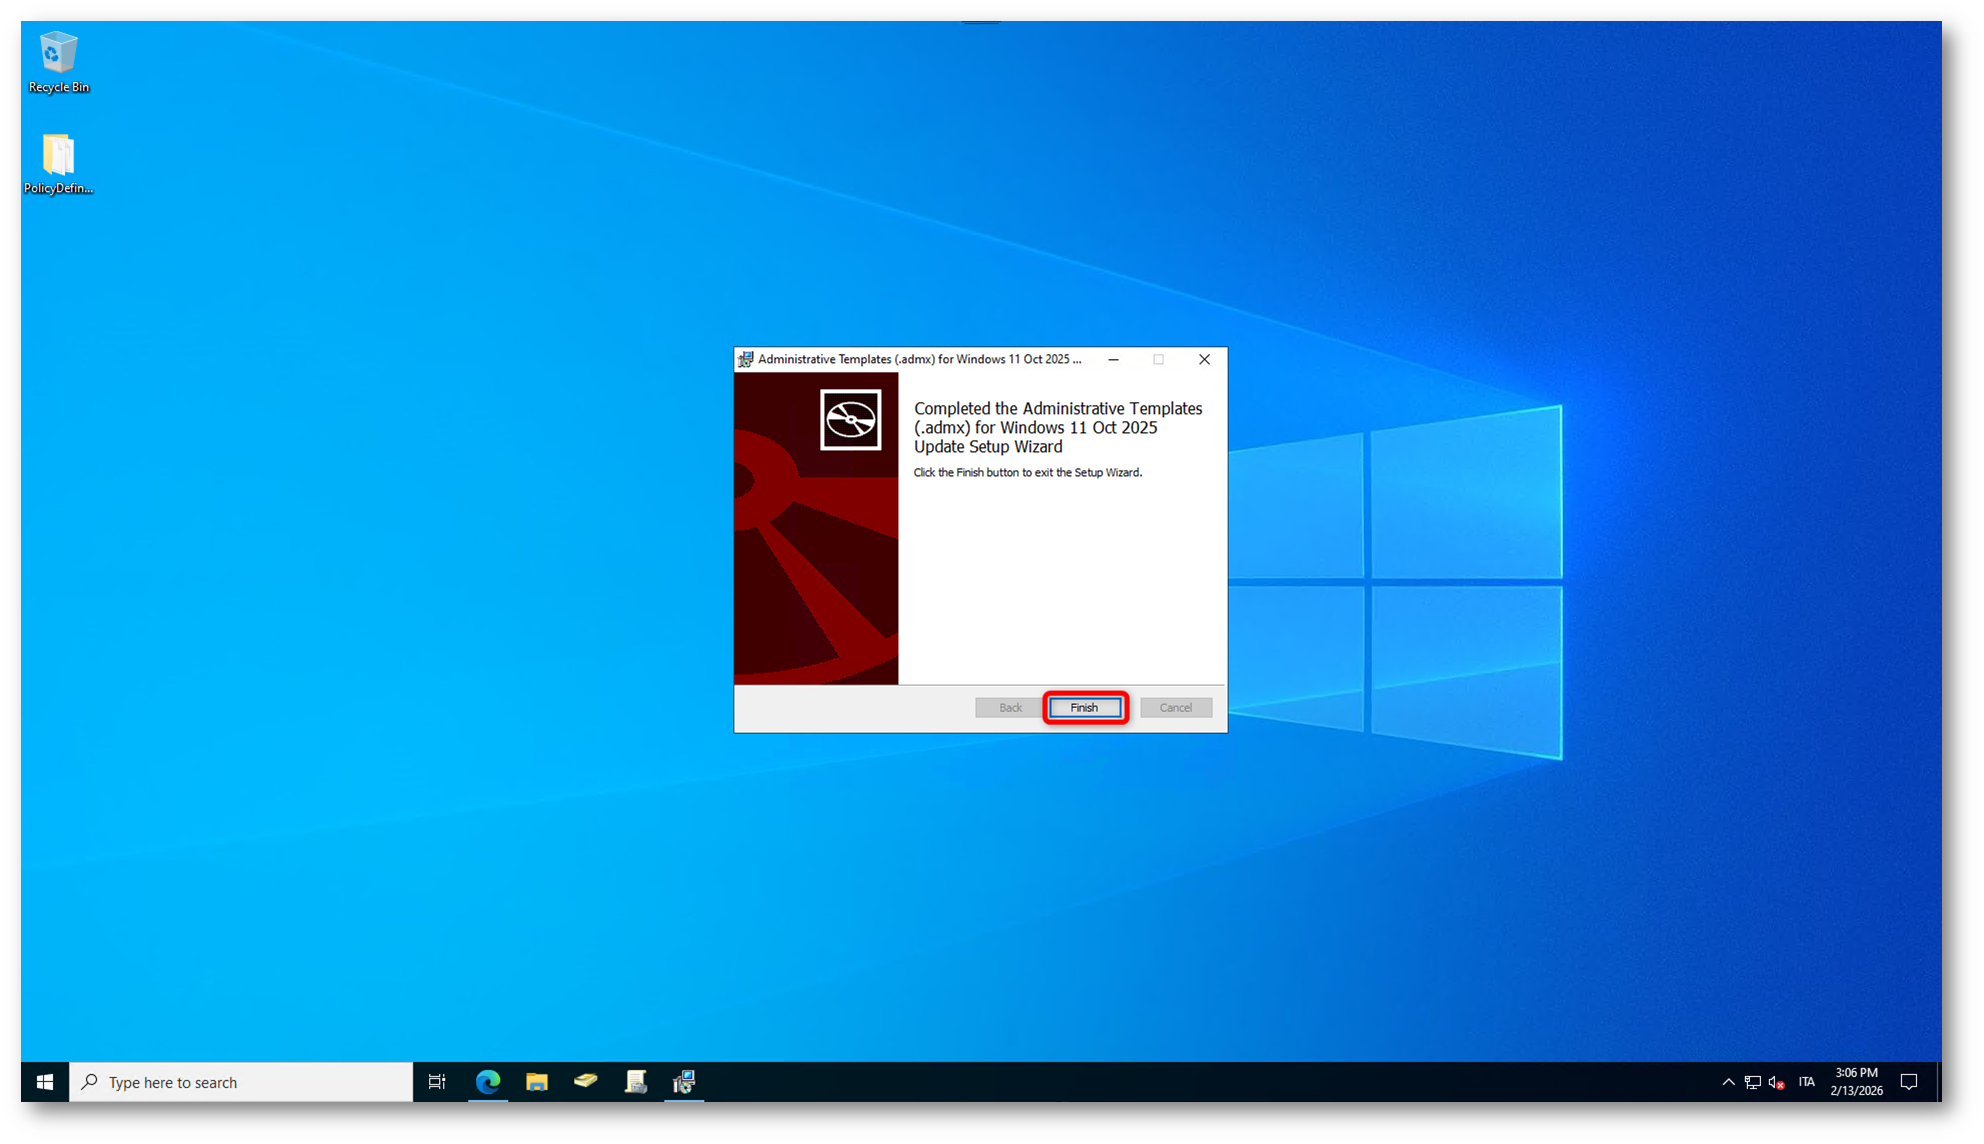Switch the ITA input language indicator
Image resolution: width=1984 pixels, height=1144 pixels.
[x=1806, y=1082]
